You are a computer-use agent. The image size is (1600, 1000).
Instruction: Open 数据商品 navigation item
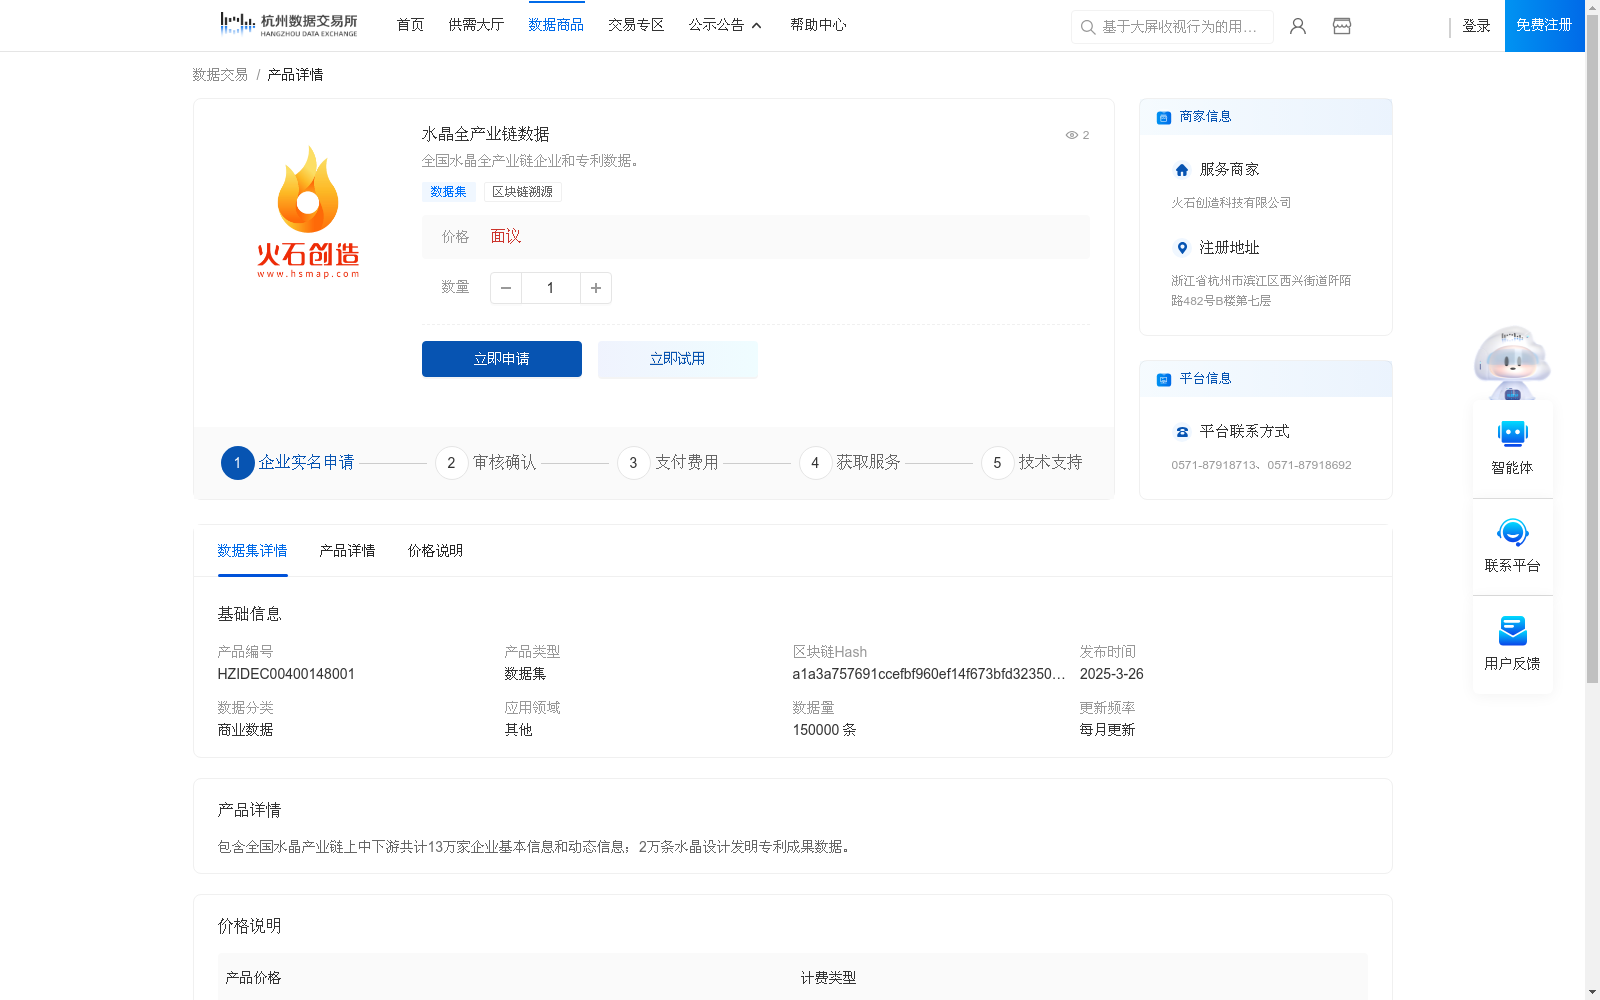(556, 25)
